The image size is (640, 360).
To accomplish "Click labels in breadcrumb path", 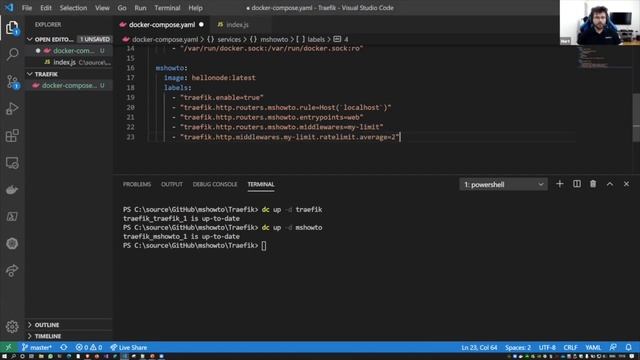I will pyautogui.click(x=316, y=40).
